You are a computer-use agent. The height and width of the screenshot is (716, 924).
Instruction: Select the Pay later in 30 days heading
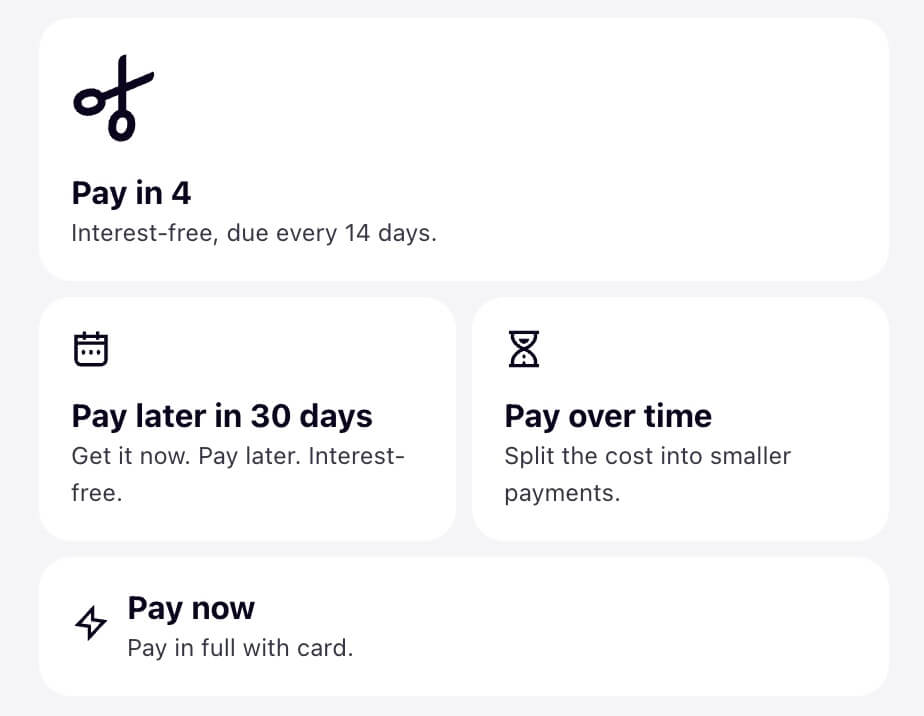tap(222, 415)
